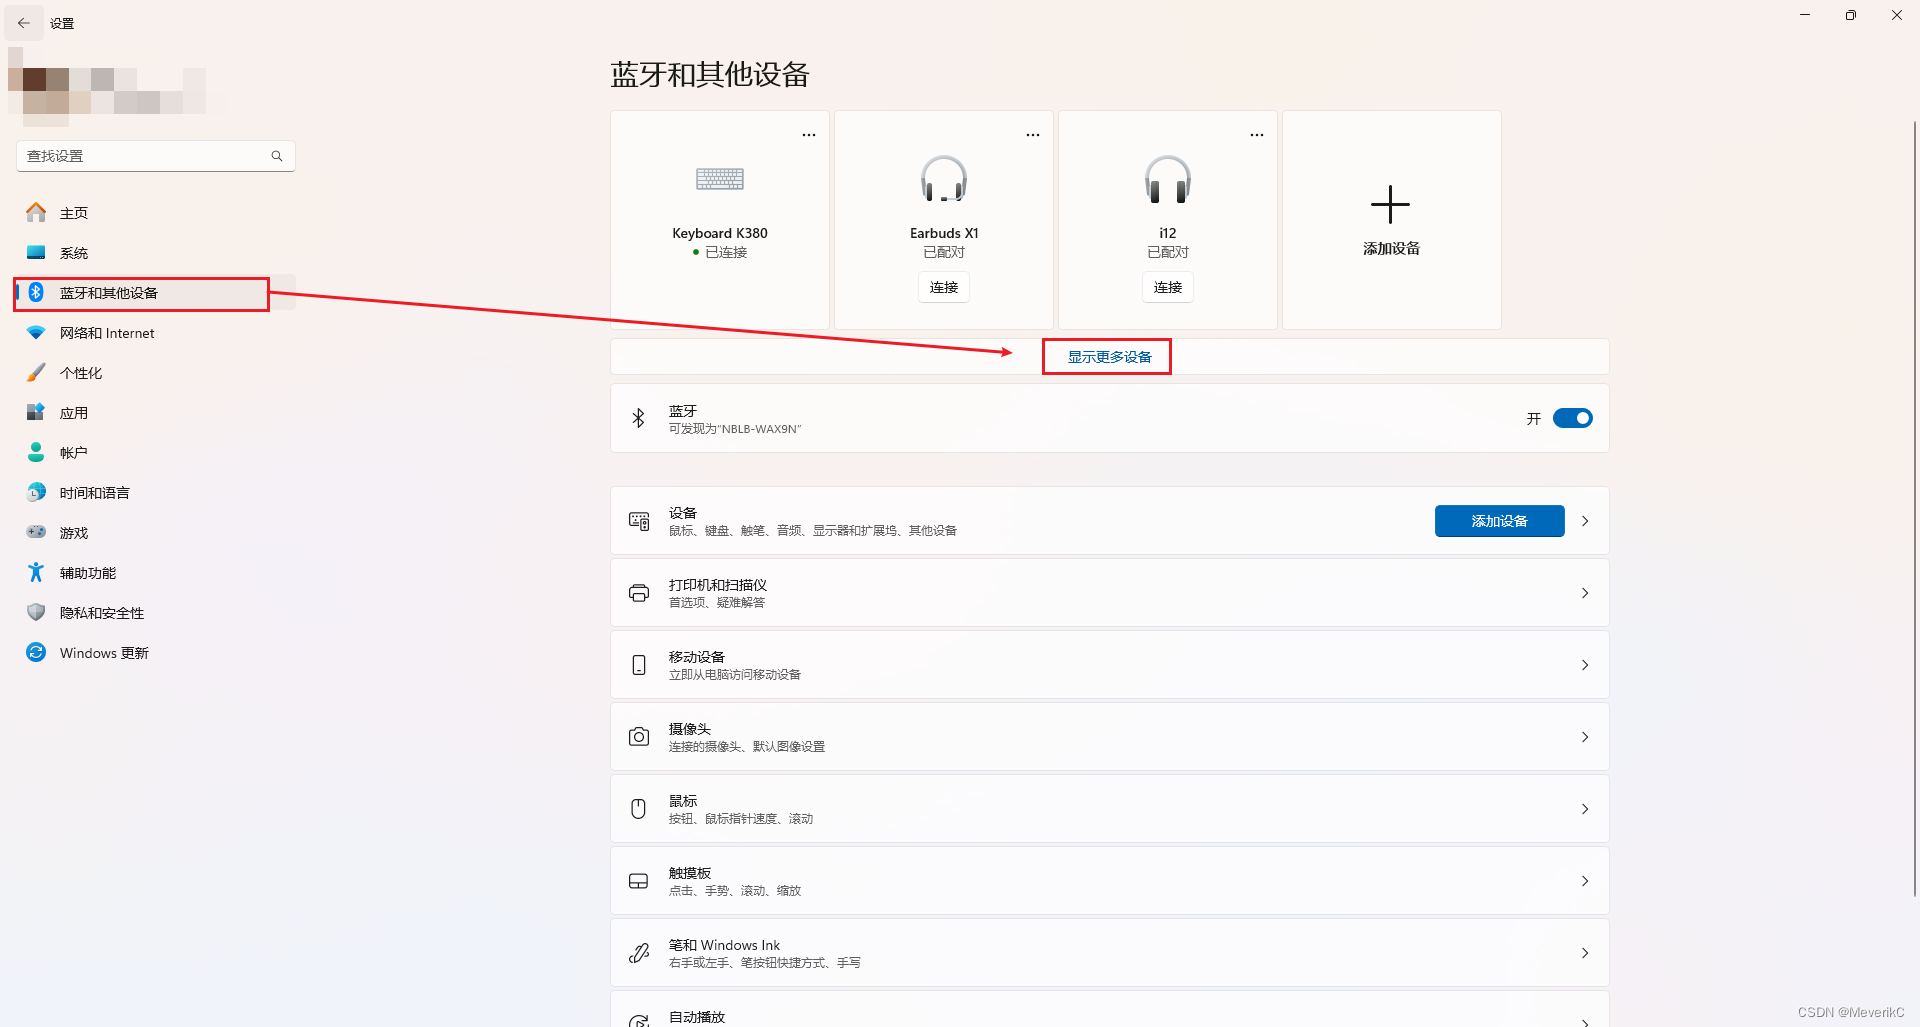Image resolution: width=1920 pixels, height=1027 pixels.
Task: Click the Earbuds X1 headphone icon
Action: click(x=944, y=179)
